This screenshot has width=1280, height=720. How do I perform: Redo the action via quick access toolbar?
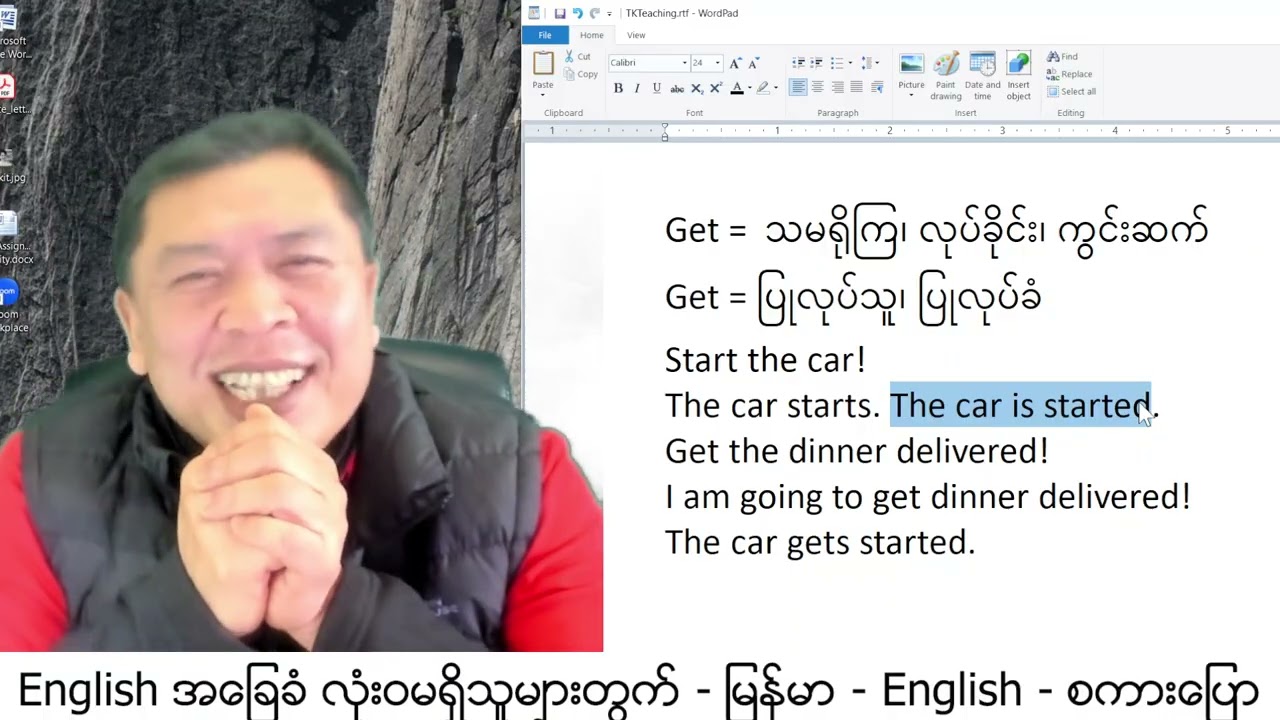pos(594,13)
